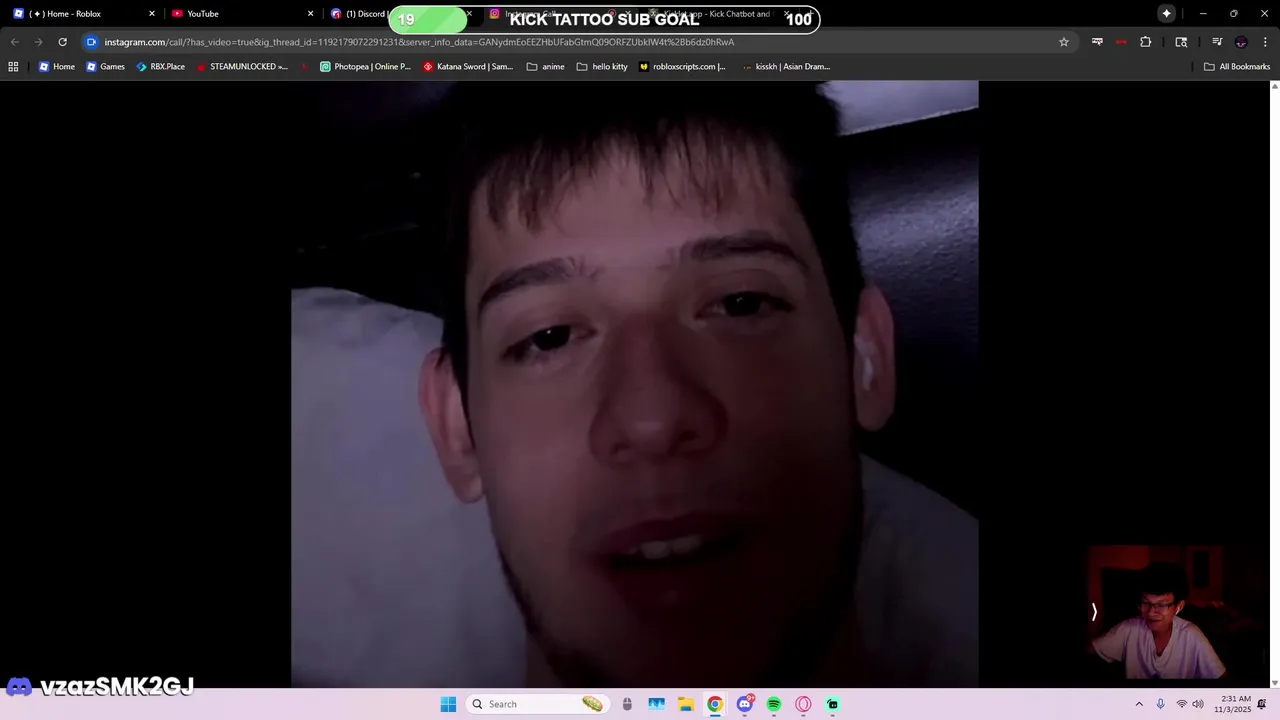Image resolution: width=1280 pixels, height=720 pixels.
Task: Open the Games bookmark
Action: [105, 67]
